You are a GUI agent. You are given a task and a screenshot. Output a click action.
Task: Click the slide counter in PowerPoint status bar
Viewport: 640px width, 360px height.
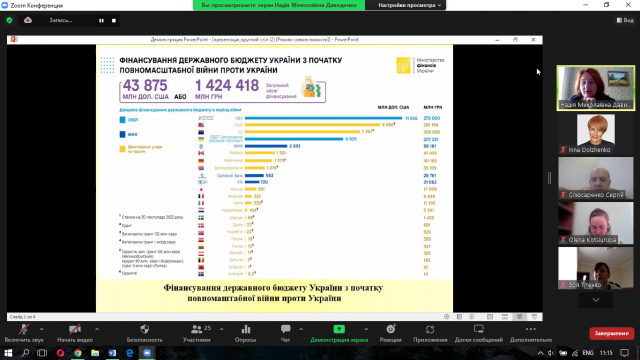22,317
